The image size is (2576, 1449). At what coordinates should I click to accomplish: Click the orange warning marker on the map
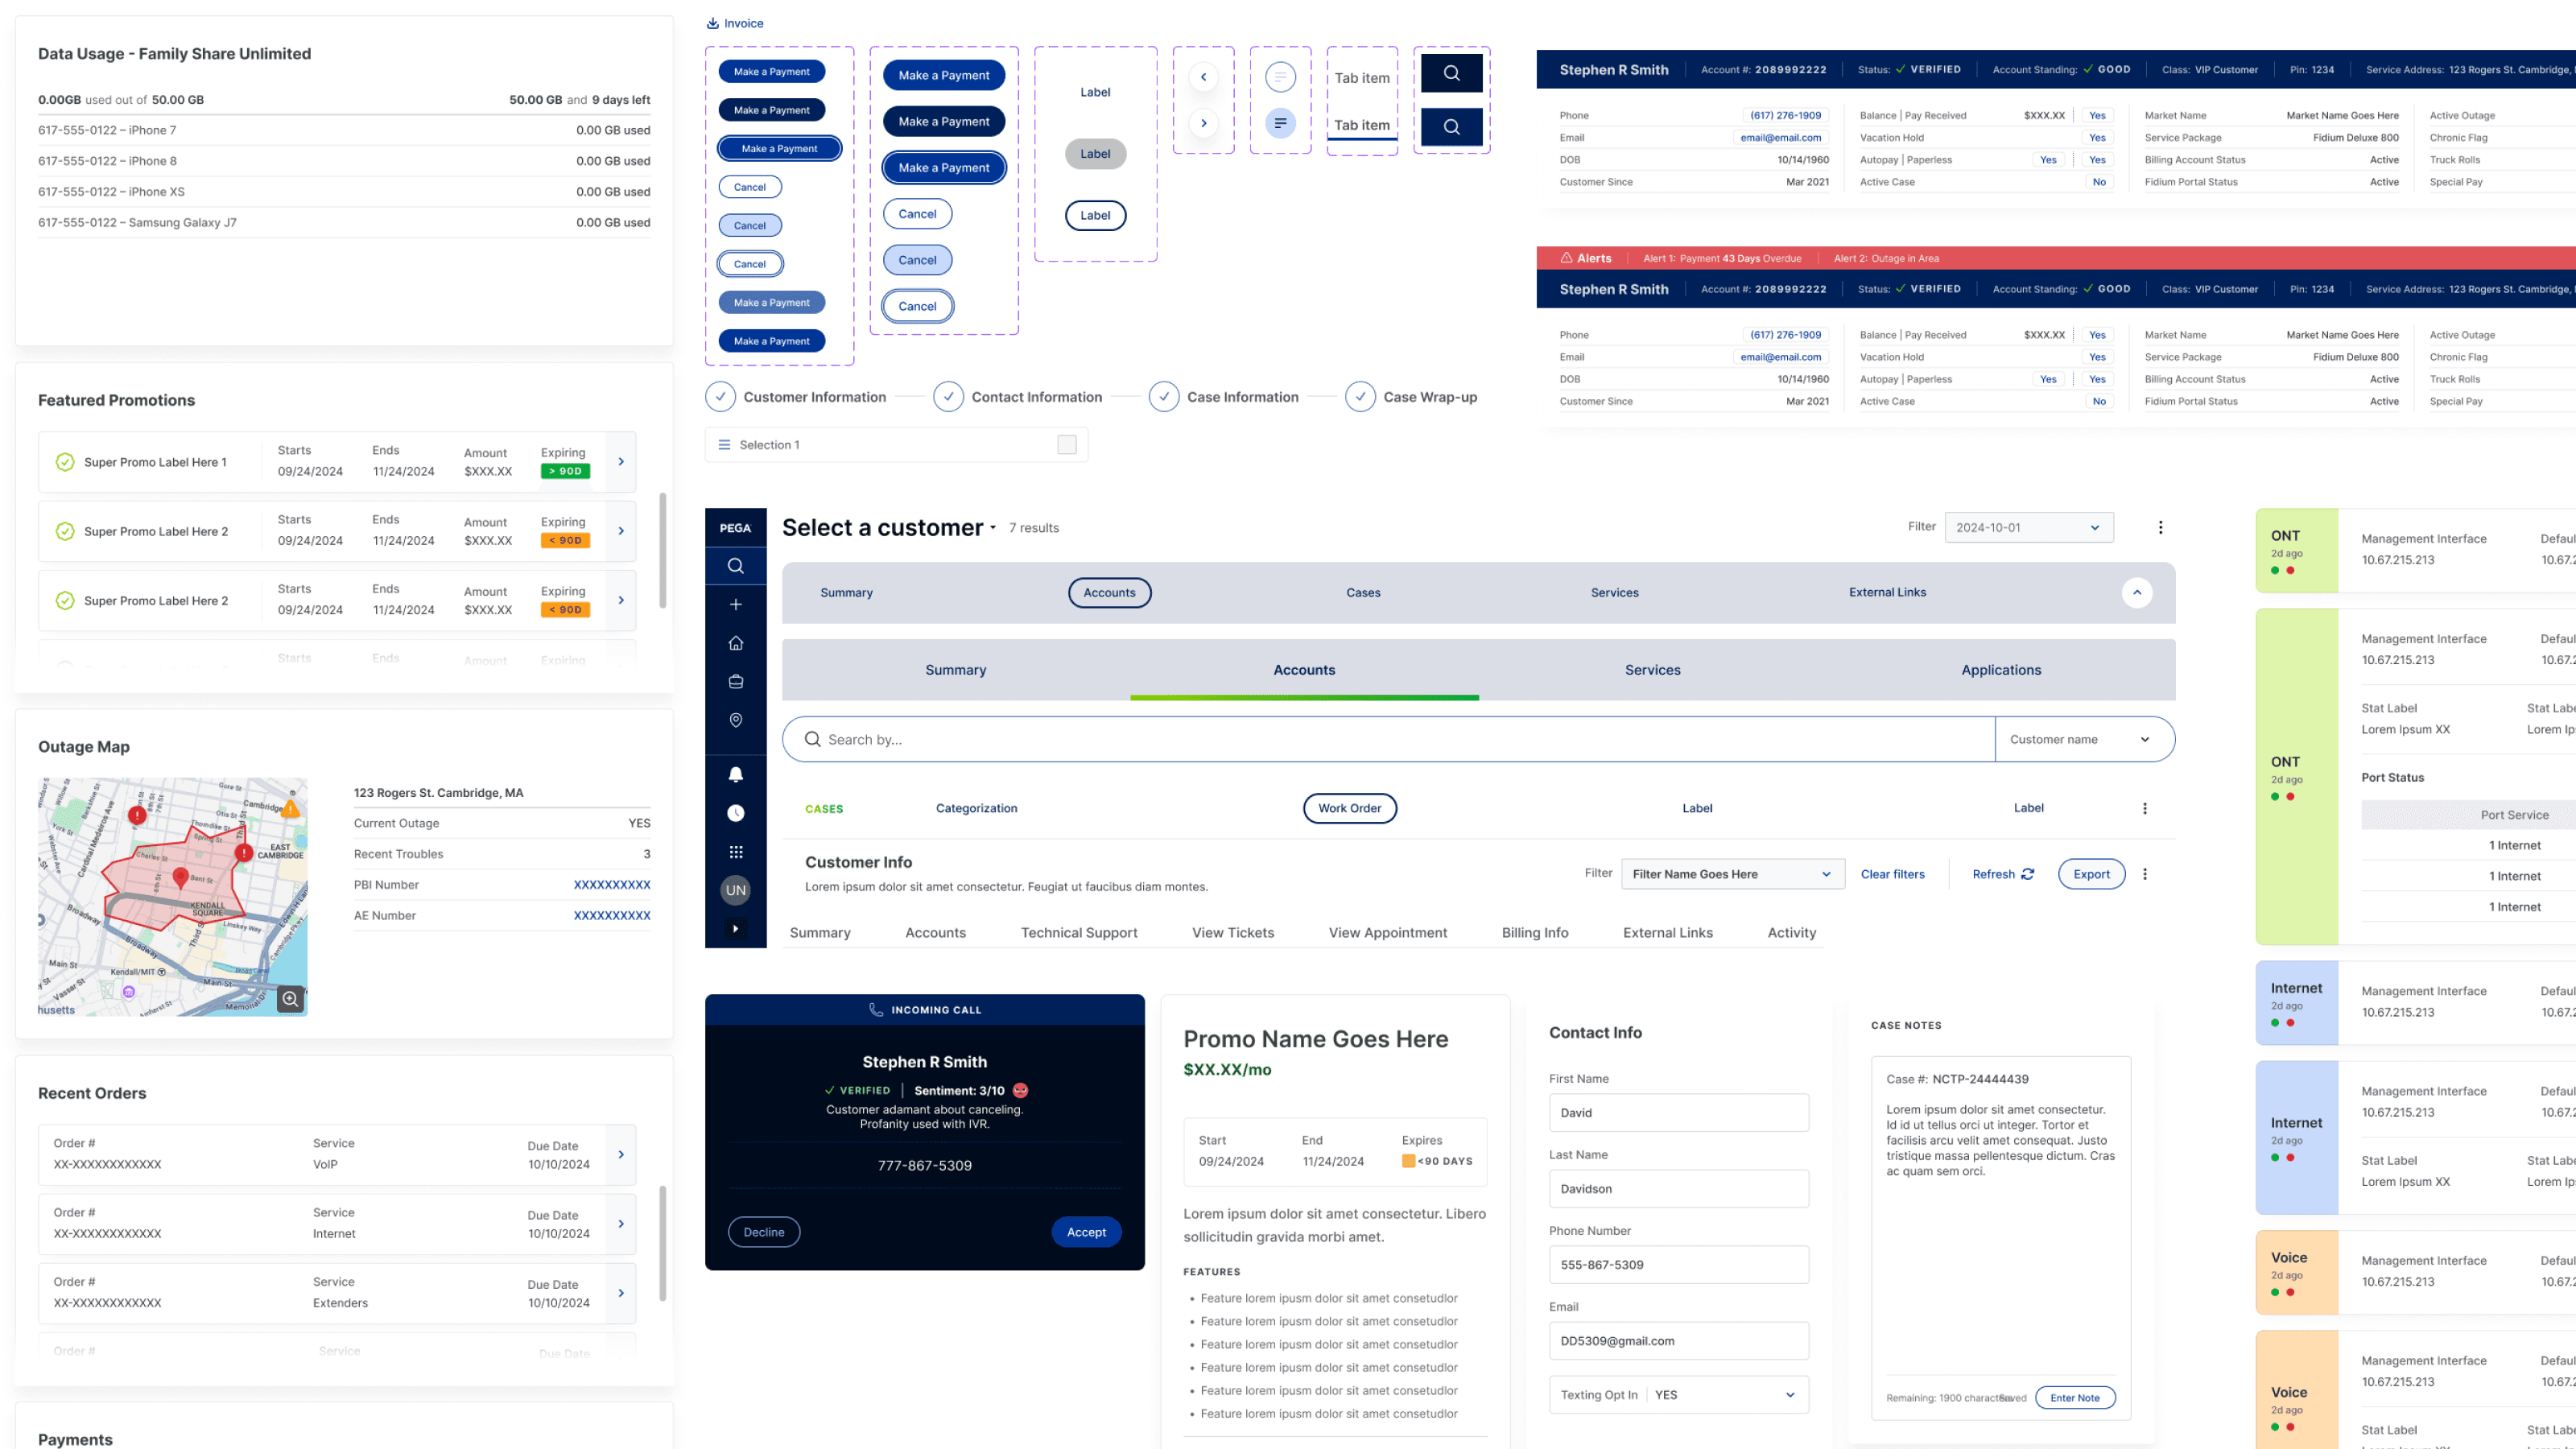290,808
